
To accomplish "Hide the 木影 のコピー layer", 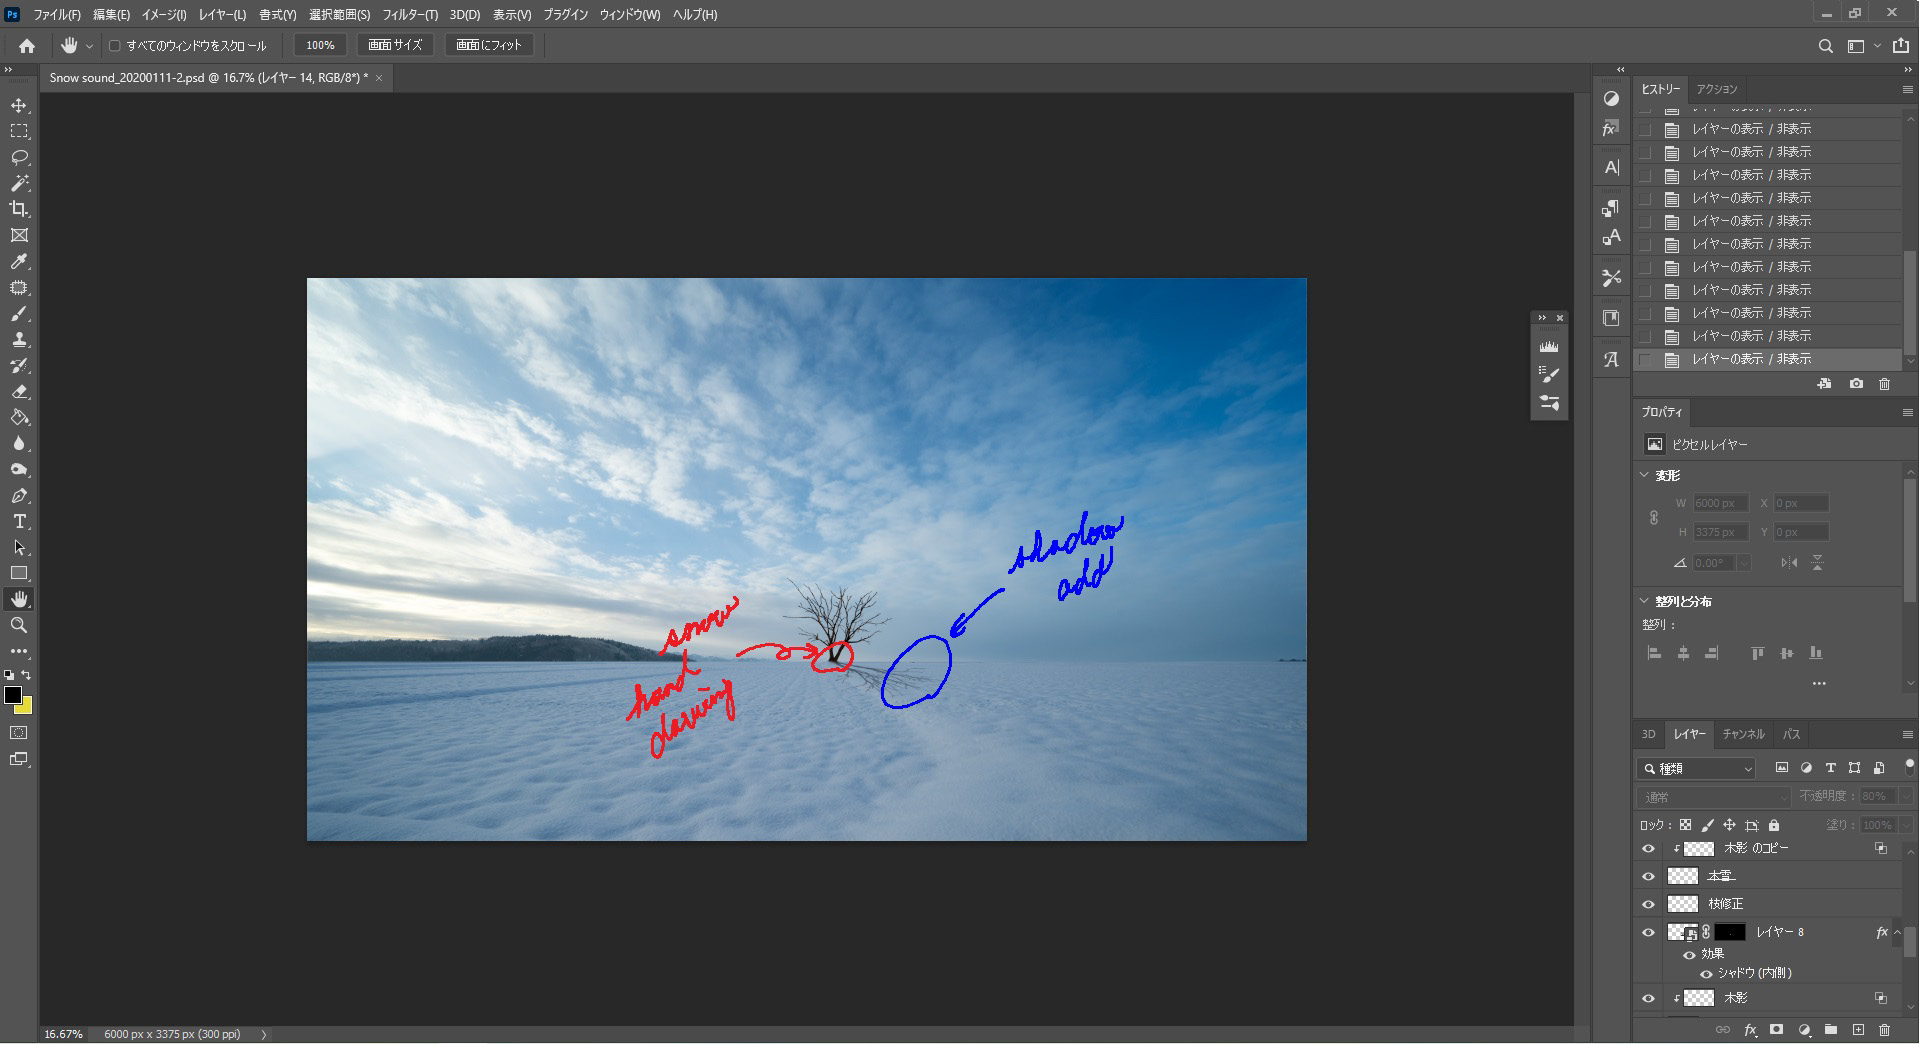I will (x=1649, y=849).
